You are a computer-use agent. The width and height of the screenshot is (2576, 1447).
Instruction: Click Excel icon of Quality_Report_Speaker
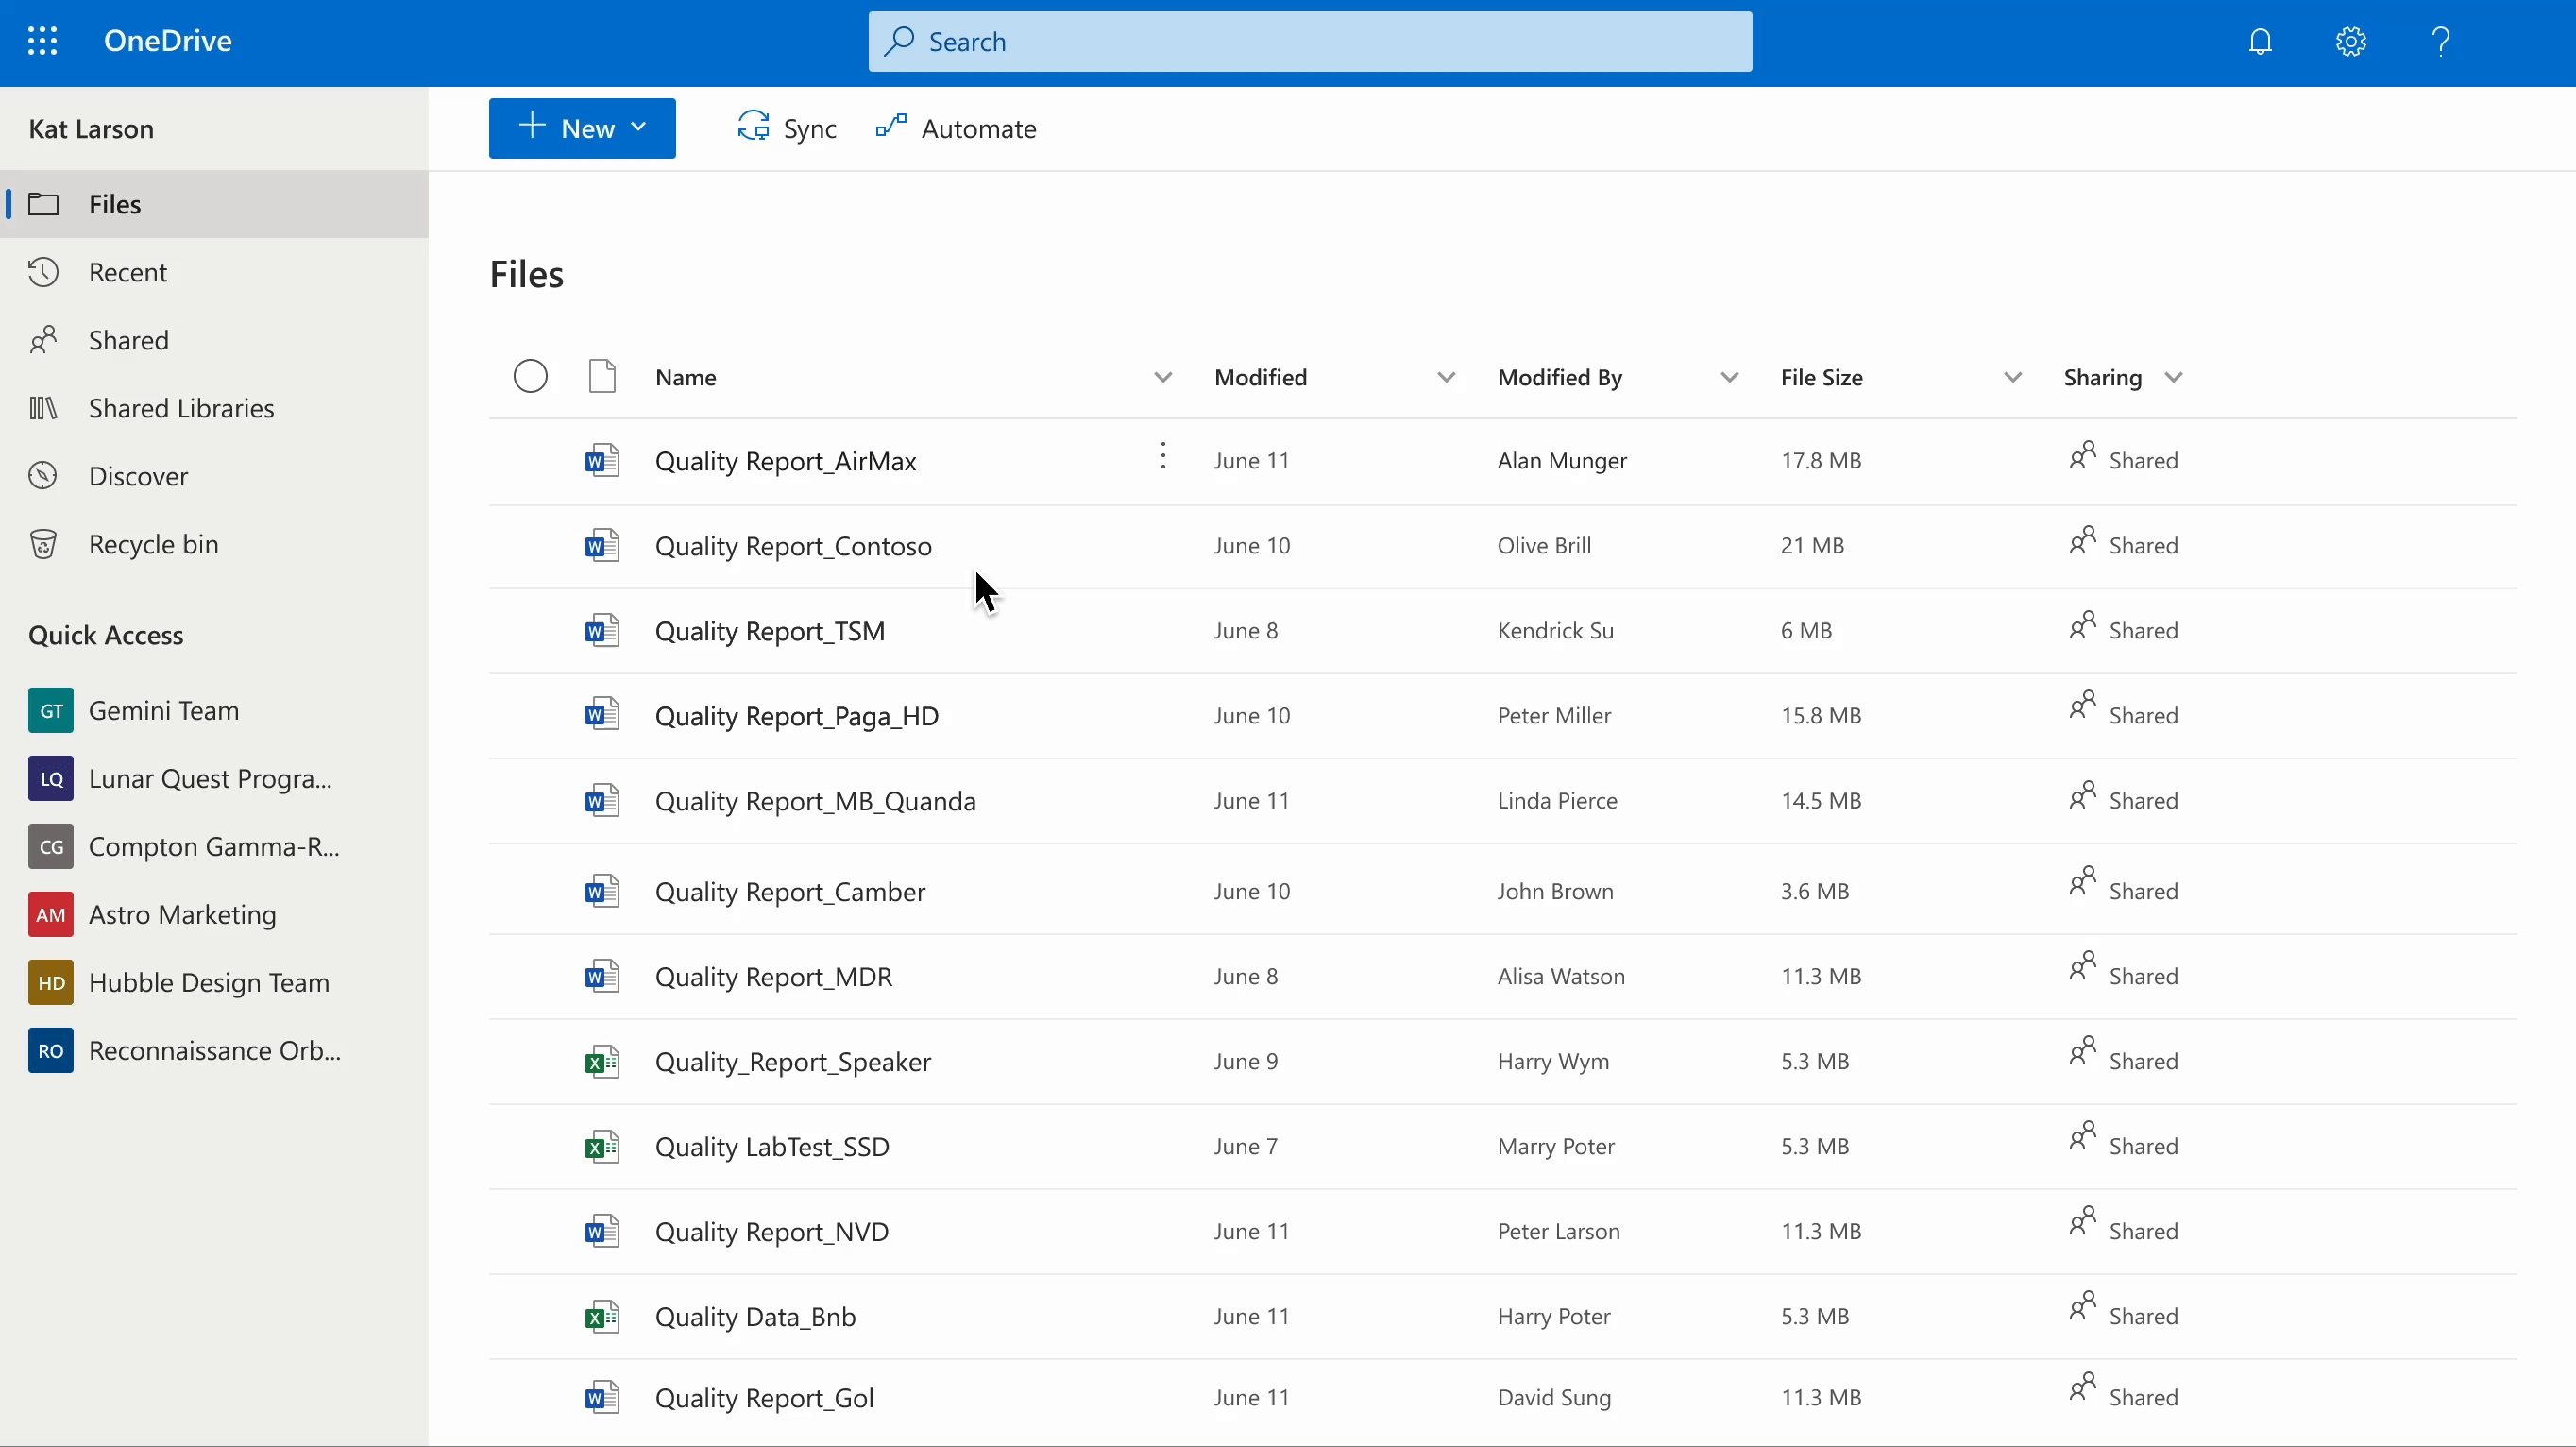click(601, 1061)
